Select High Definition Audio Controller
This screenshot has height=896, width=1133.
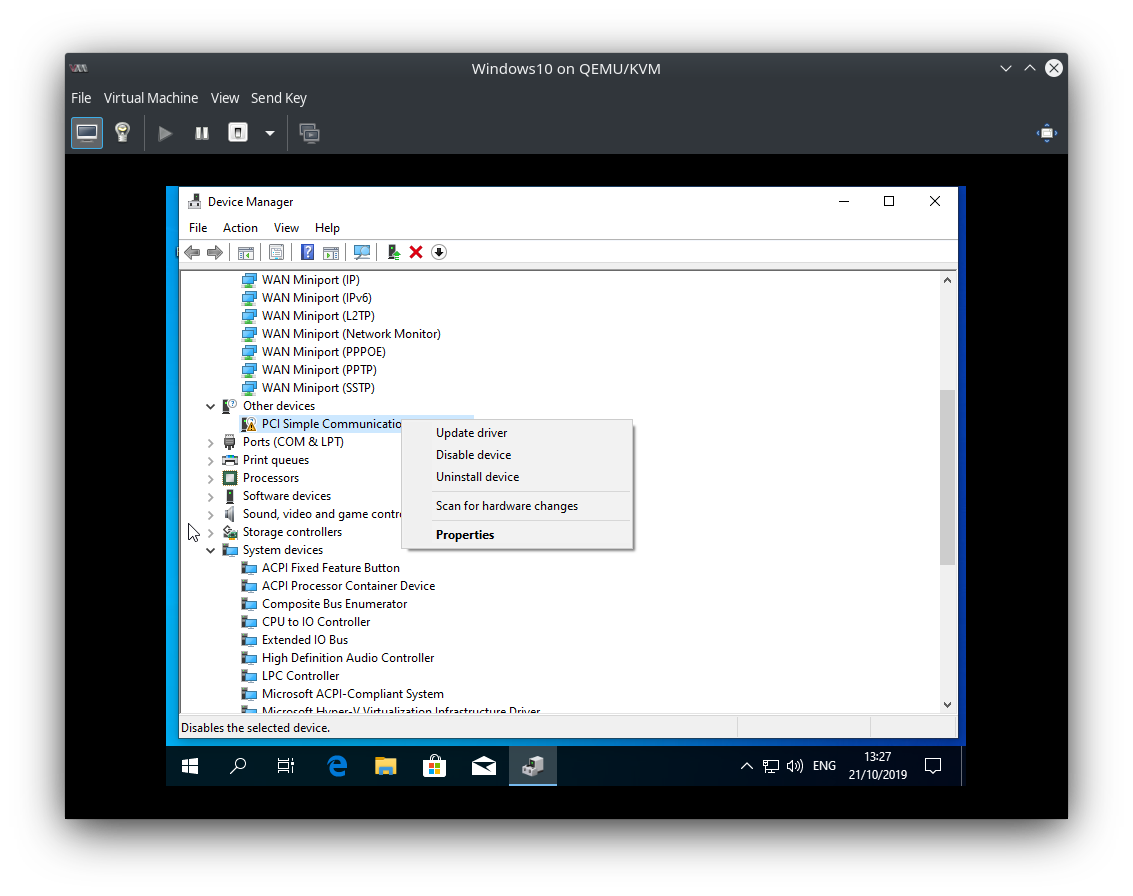click(348, 658)
